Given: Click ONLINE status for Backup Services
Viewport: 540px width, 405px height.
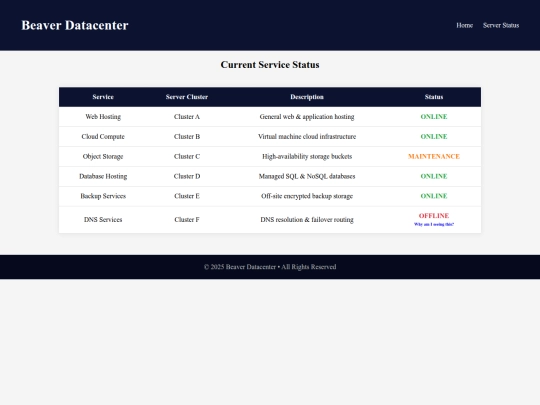Looking at the screenshot, I should point(434,196).
